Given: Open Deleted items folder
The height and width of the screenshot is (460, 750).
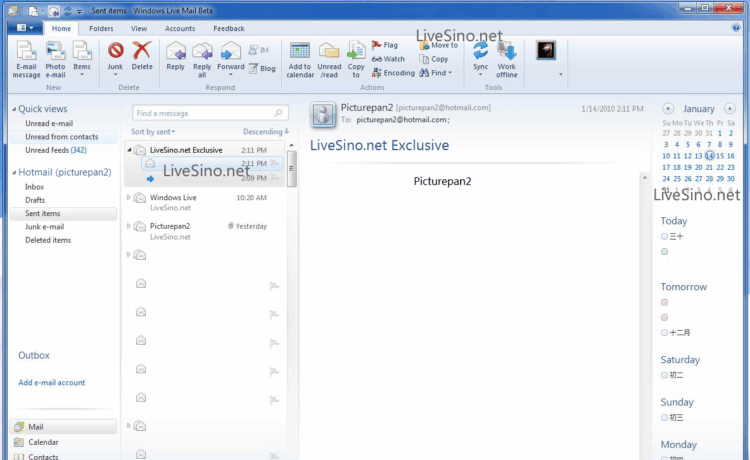Looking at the screenshot, I should [x=48, y=241].
